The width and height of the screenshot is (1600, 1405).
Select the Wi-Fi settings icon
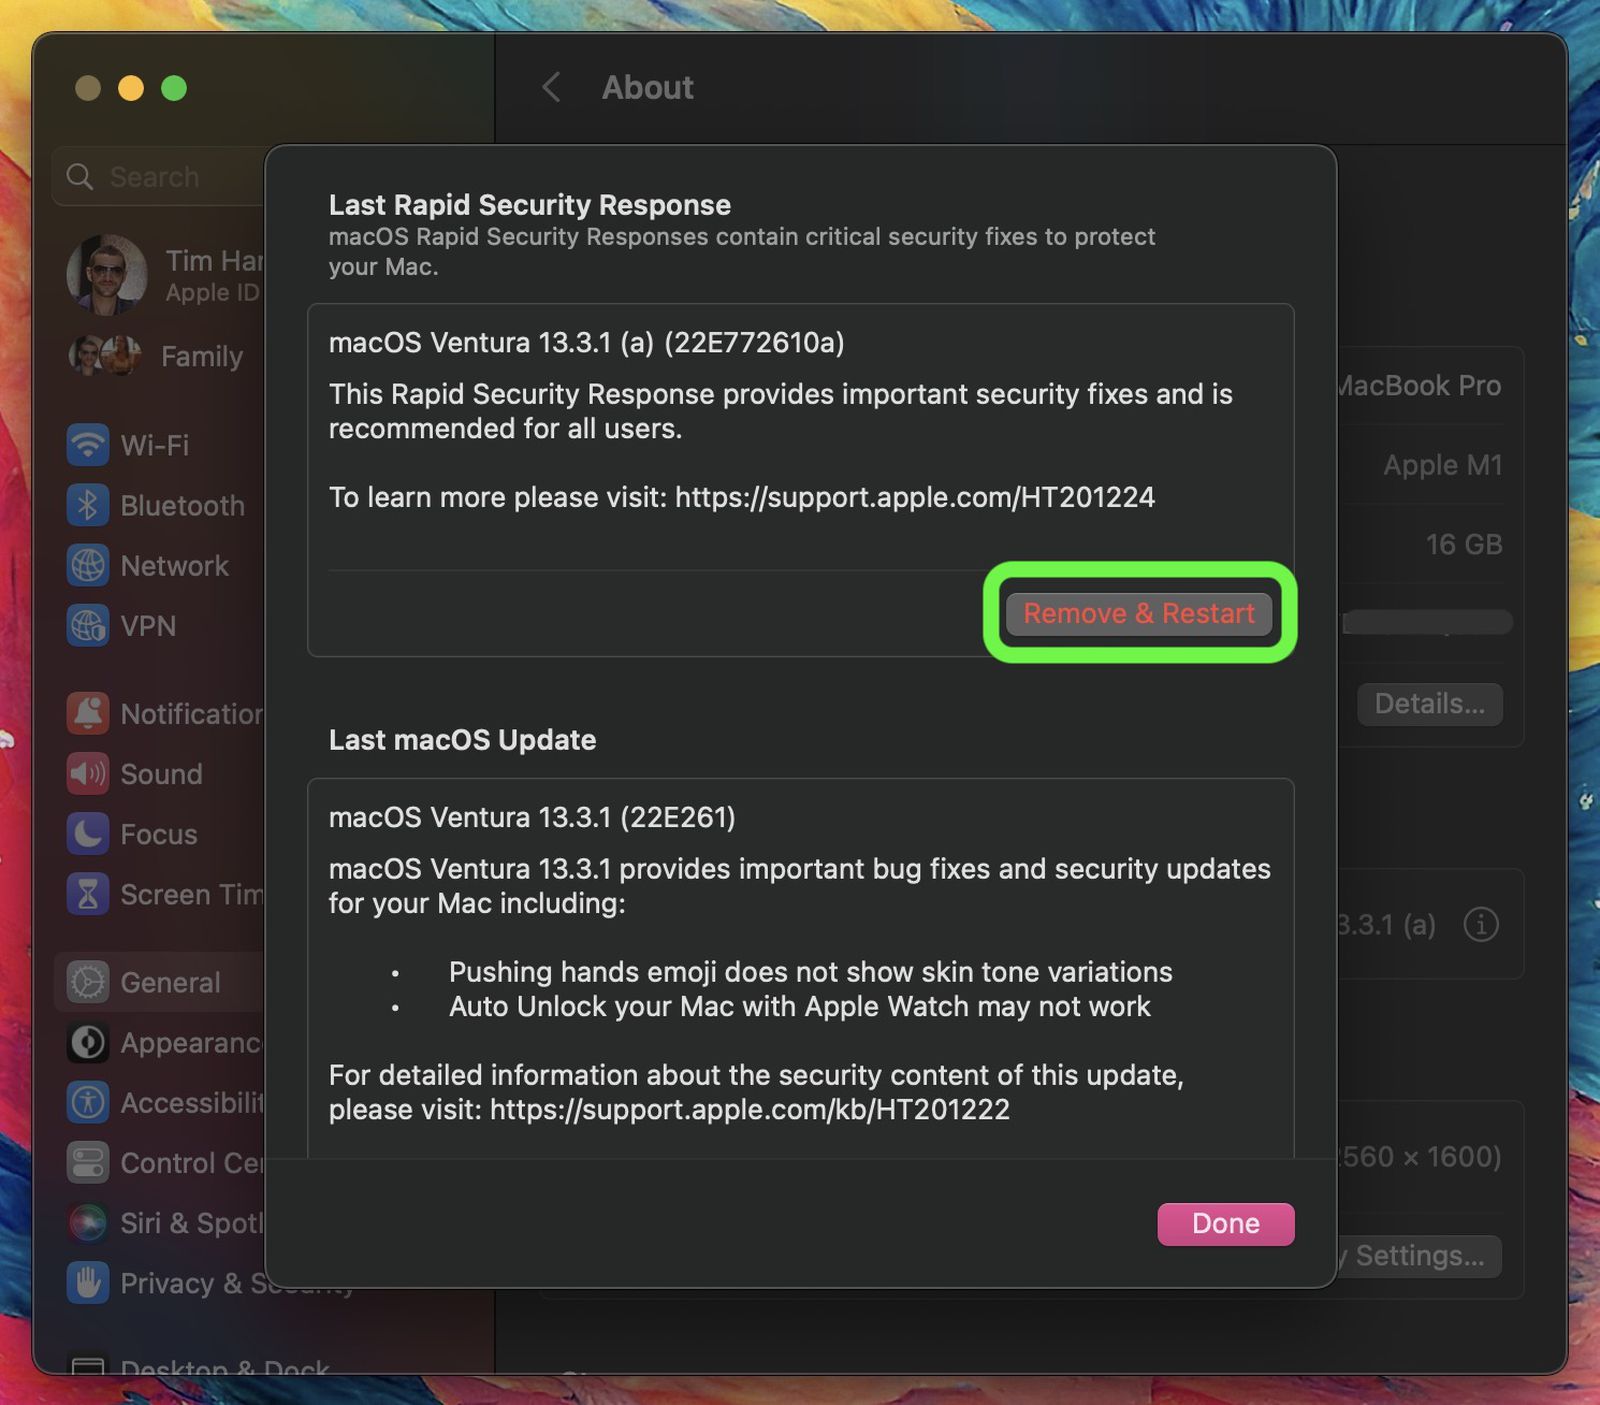(x=88, y=445)
